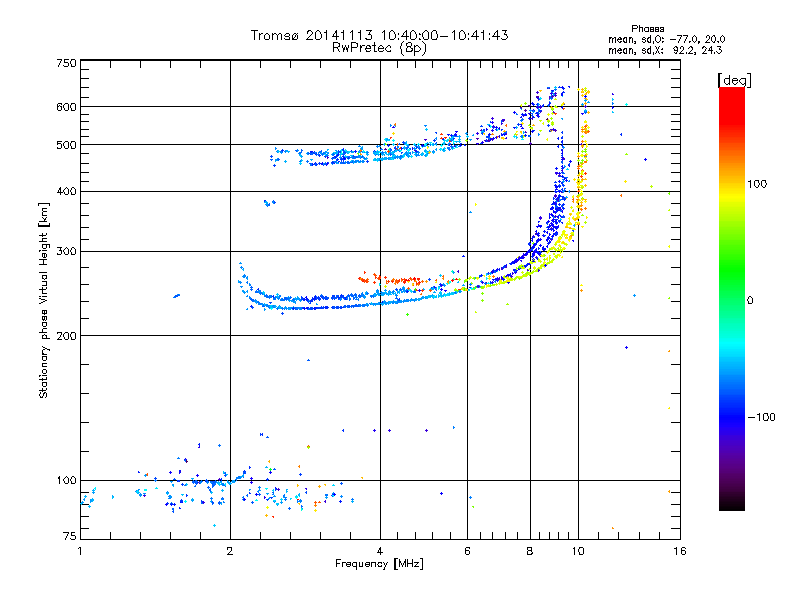This screenshot has height=600, width=800.
Task: Click the colorbar '0' tick label
Action: click(750, 301)
